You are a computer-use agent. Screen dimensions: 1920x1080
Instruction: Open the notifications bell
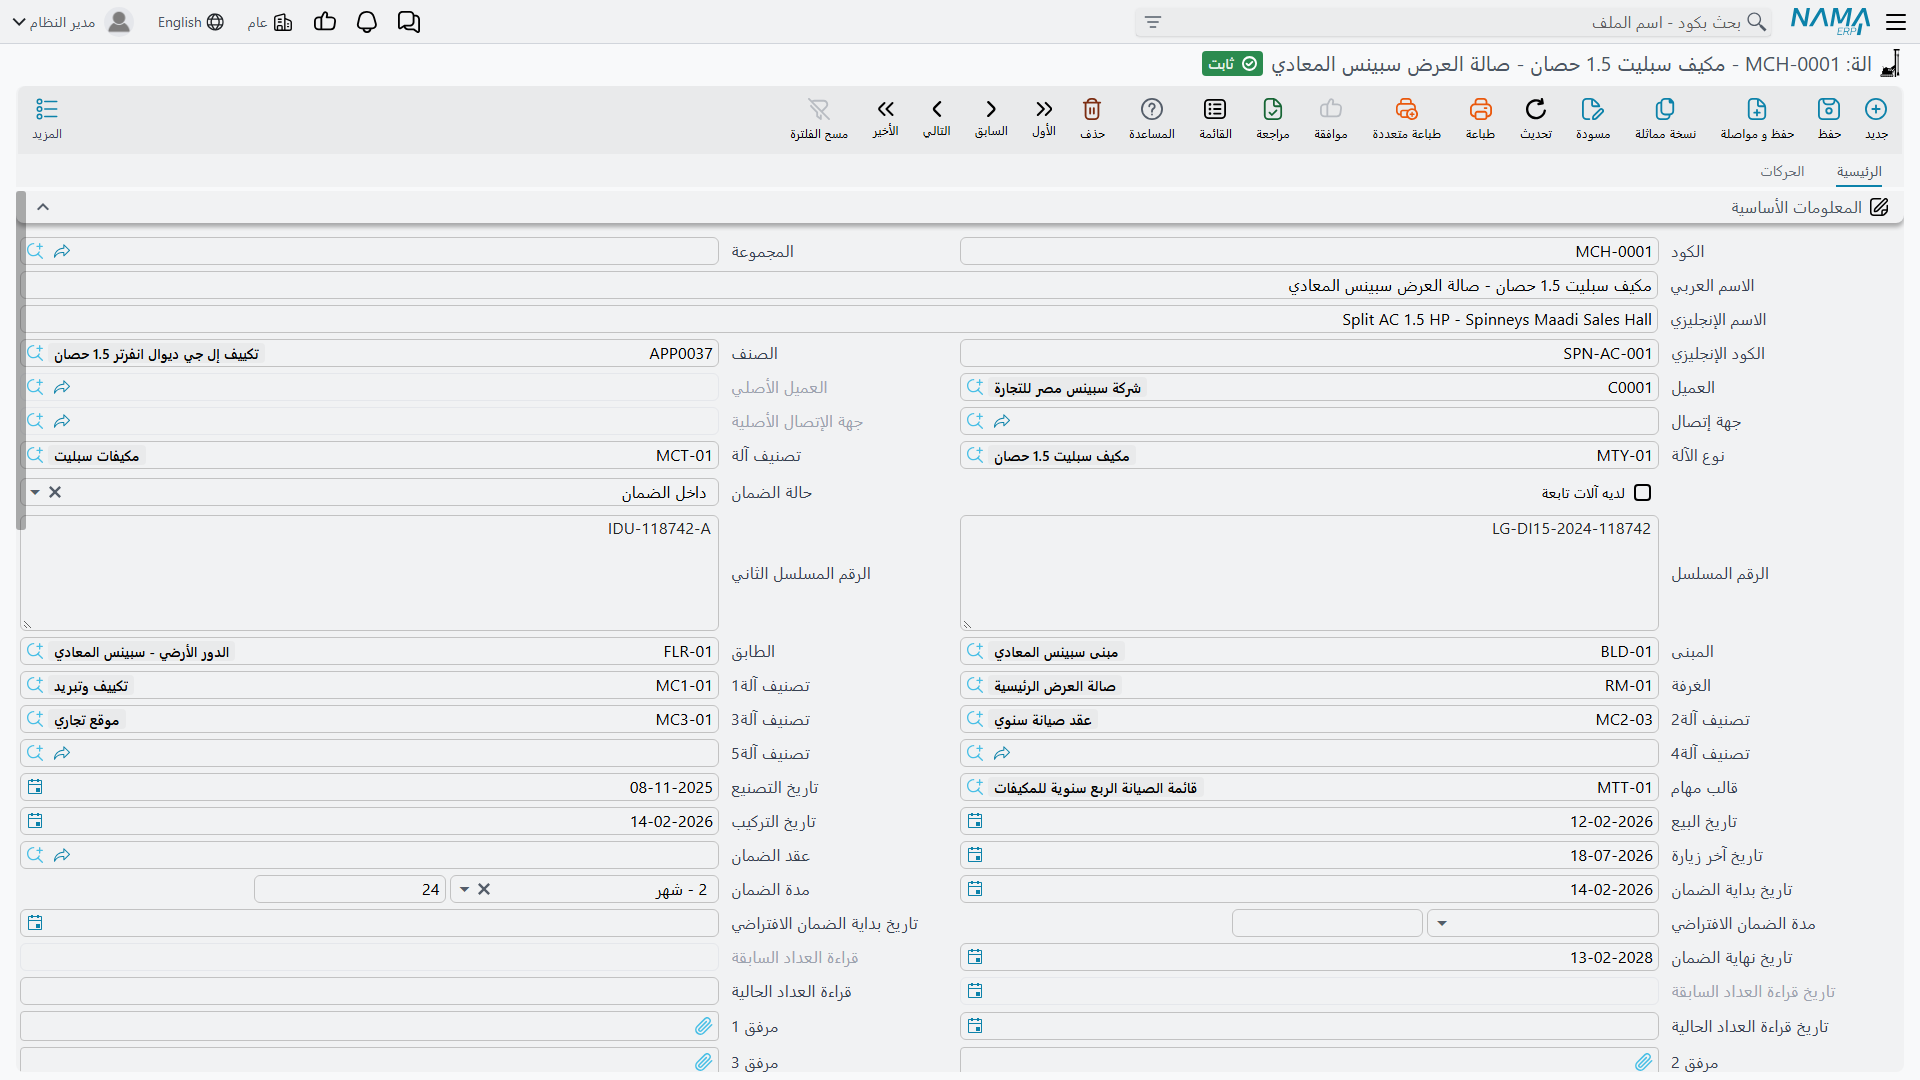pos(367,22)
